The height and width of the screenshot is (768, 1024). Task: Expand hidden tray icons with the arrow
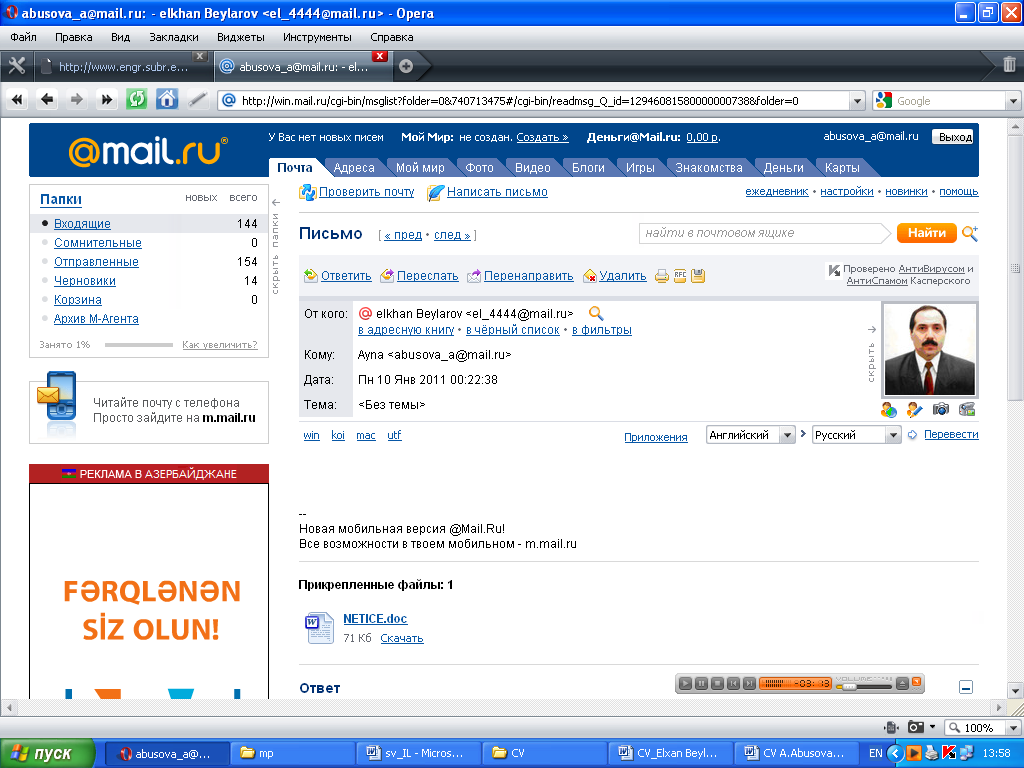[895, 753]
